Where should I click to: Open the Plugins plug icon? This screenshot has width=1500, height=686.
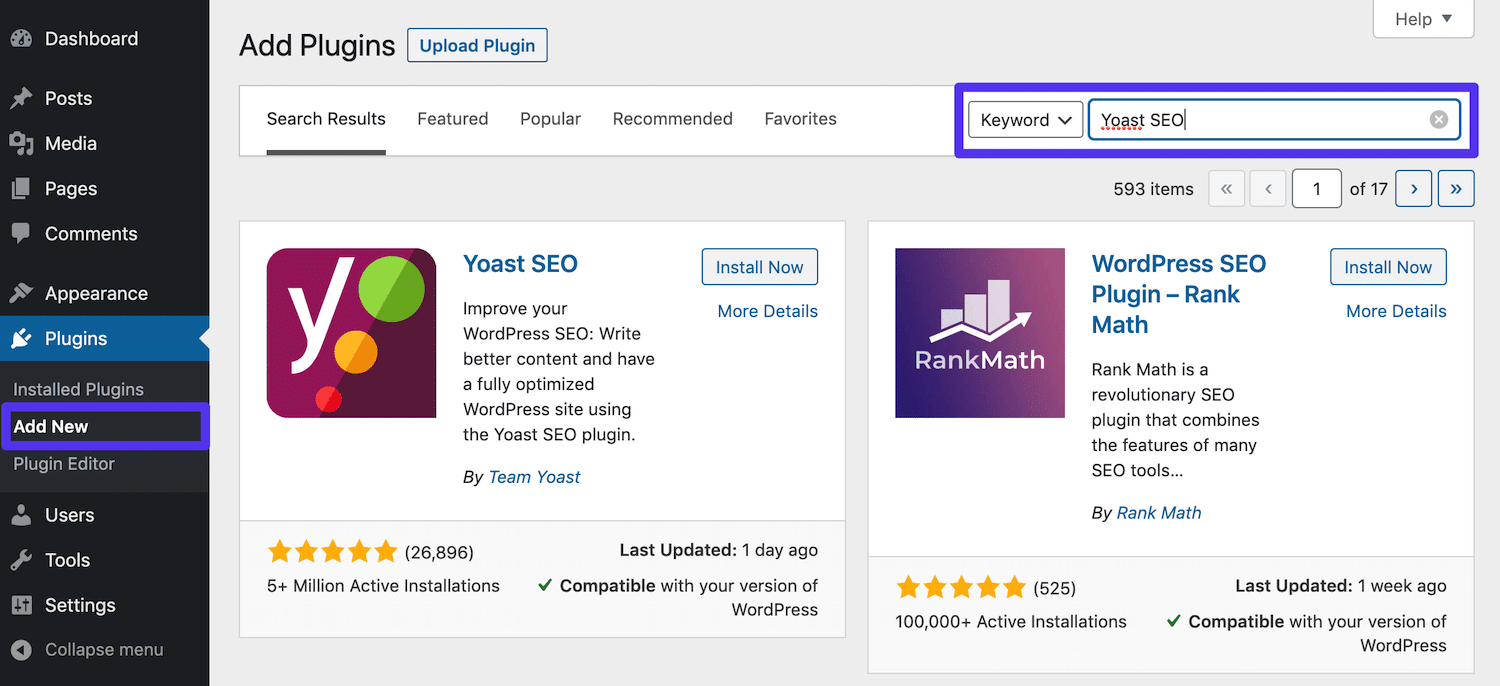point(22,338)
